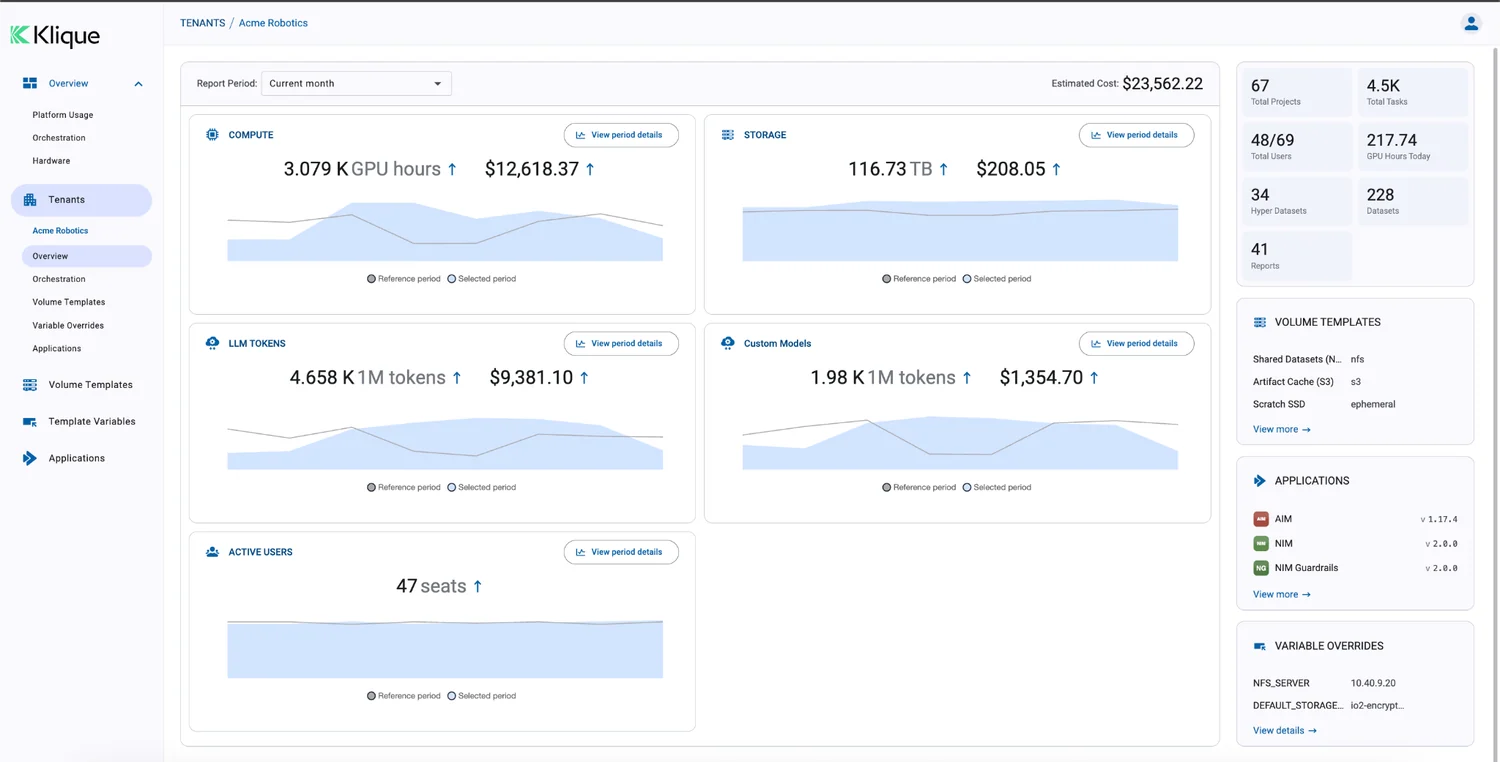Screen dimensions: 1500x762
Task: Click the Estimated Cost $23,562.22 value
Action: click(1162, 84)
